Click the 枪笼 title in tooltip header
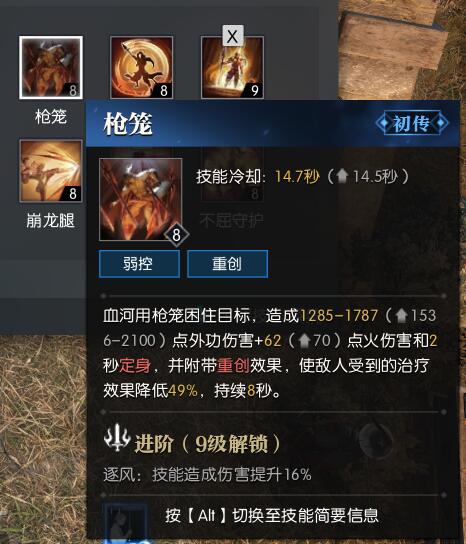The width and height of the screenshot is (466, 544). pyautogui.click(x=128, y=124)
